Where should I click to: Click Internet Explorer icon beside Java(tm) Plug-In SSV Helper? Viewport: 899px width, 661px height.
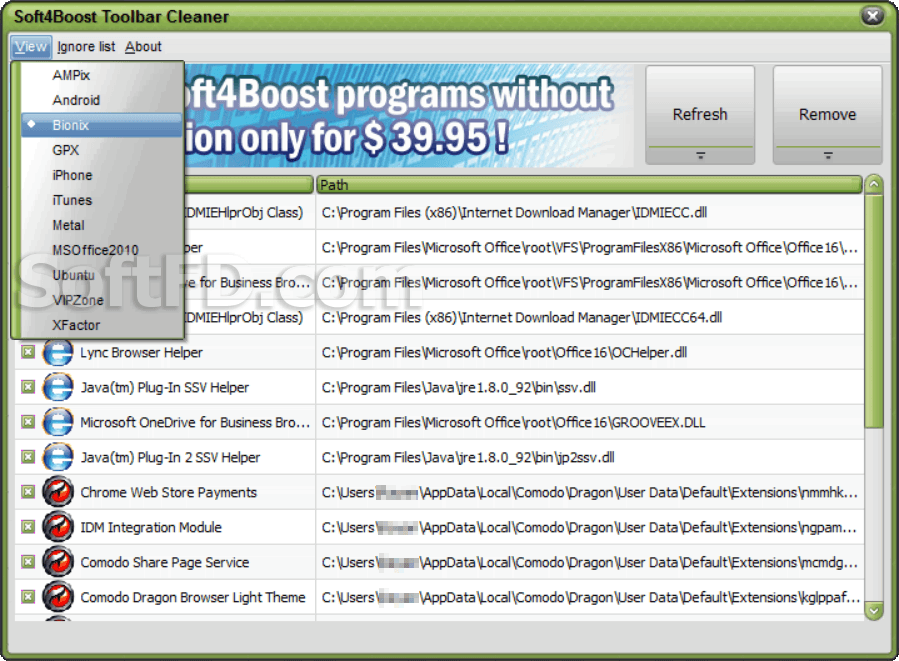click(x=58, y=387)
